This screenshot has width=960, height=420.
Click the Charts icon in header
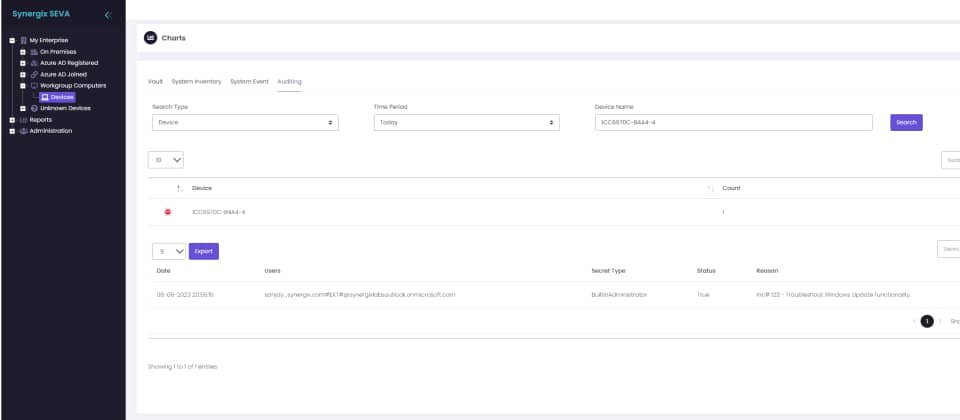tap(151, 38)
